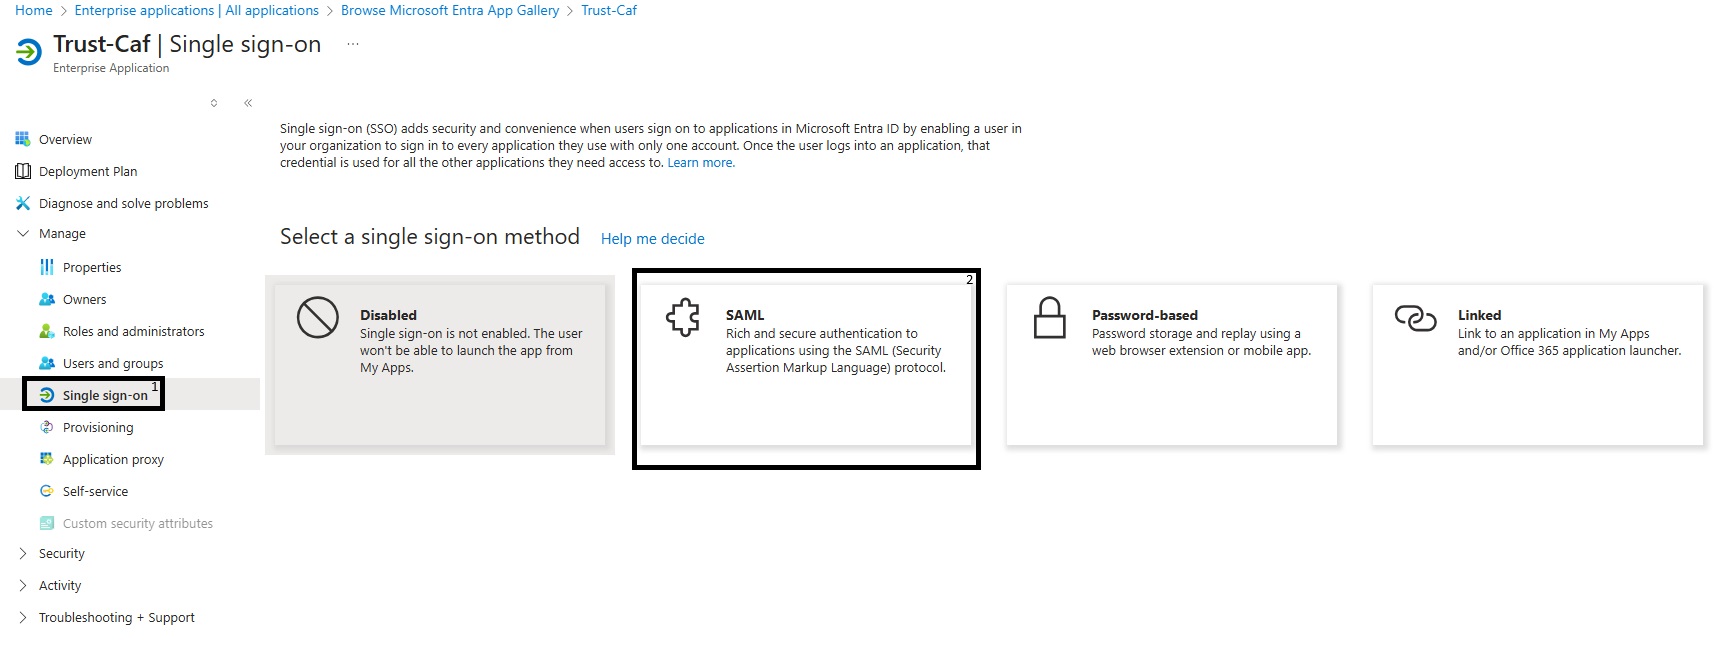Click 'Select a single sign-on method' heading
1716x667 pixels.
pyautogui.click(x=430, y=237)
